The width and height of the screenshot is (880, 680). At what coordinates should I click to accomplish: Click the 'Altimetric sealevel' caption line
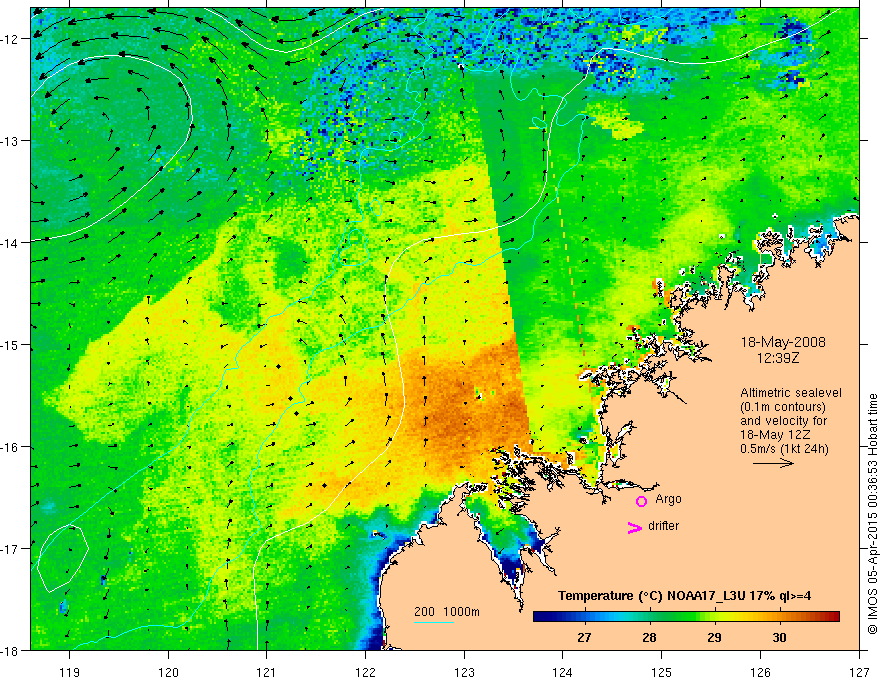[x=791, y=393]
